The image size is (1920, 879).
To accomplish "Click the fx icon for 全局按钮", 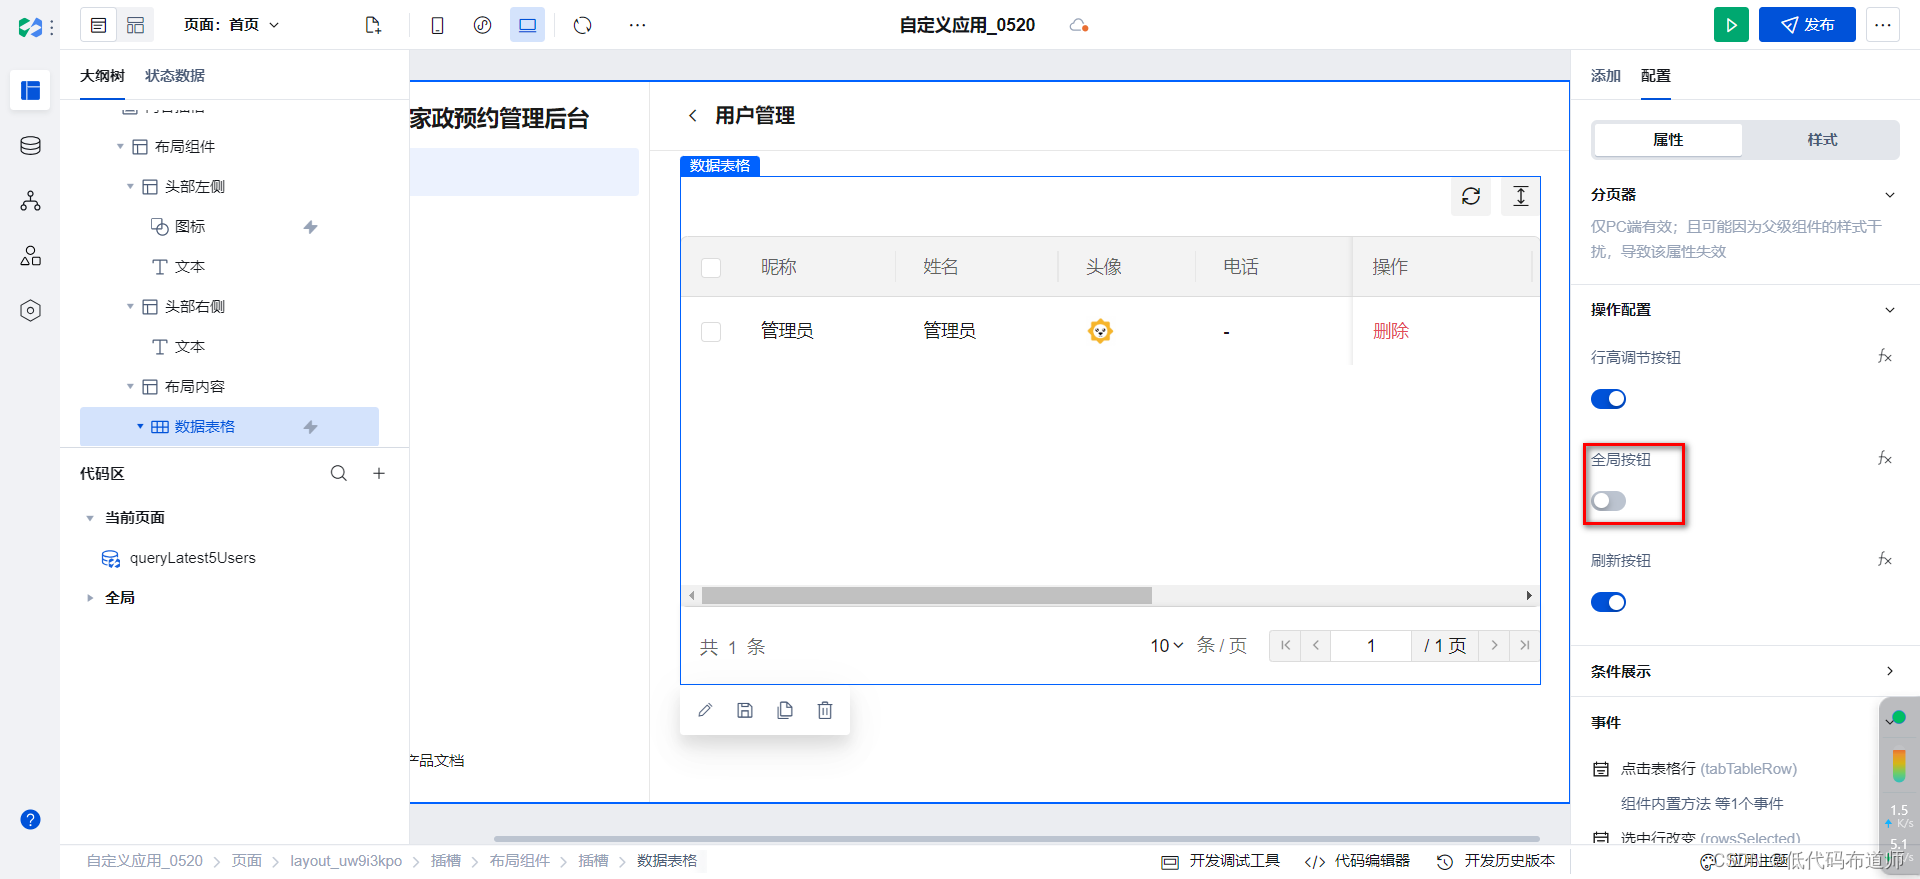I will [1885, 459].
